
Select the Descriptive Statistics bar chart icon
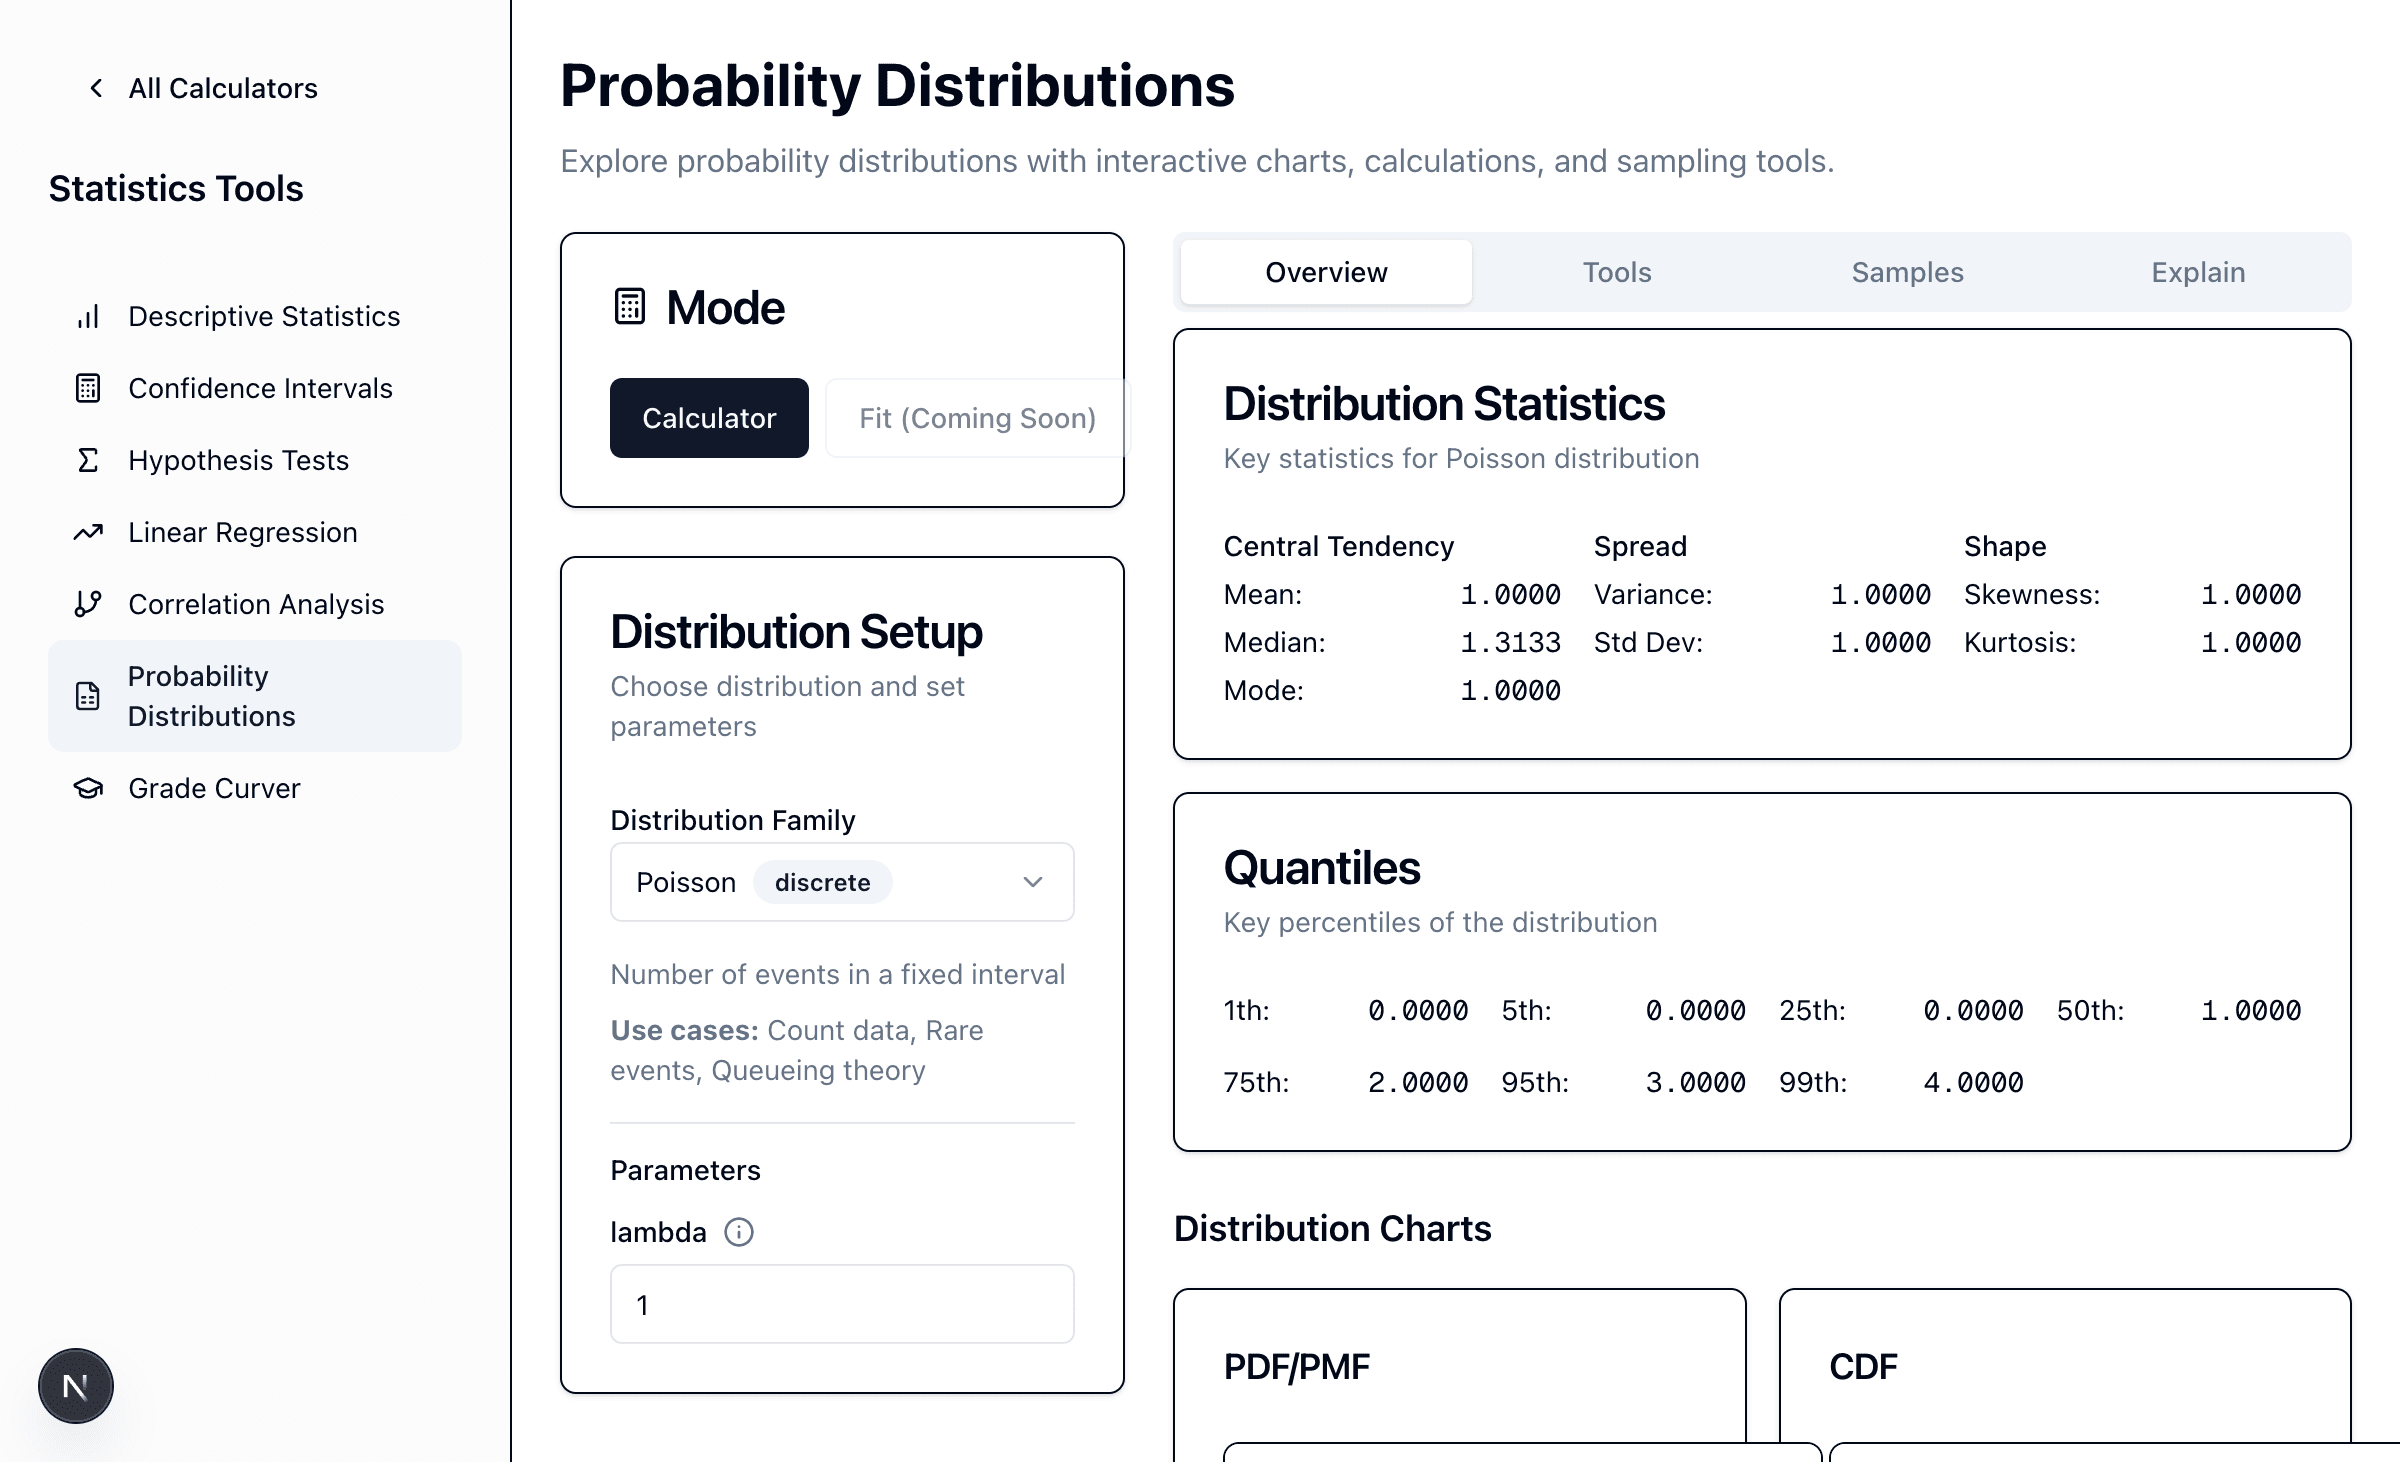(88, 316)
